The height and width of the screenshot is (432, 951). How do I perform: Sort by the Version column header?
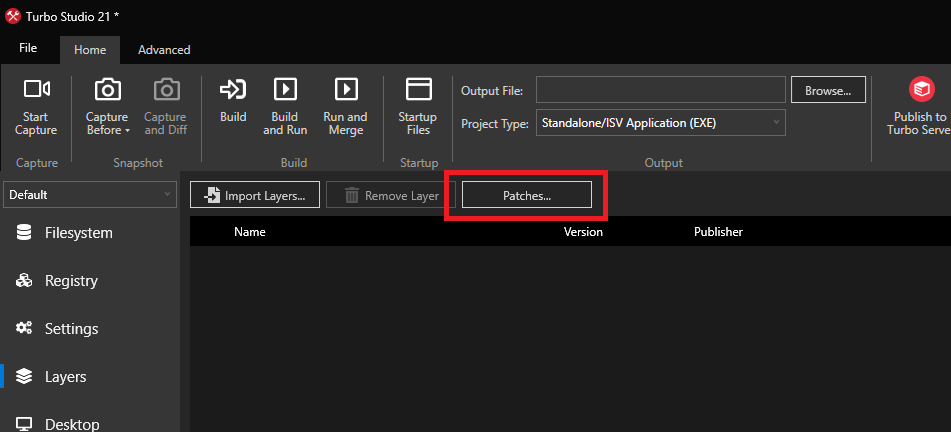[x=583, y=232]
